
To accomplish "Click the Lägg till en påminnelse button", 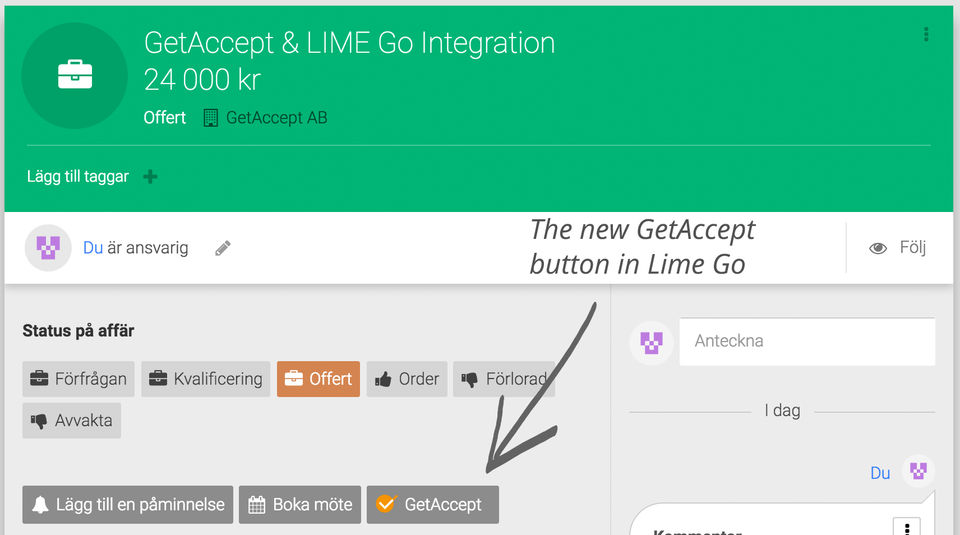I will coord(128,504).
